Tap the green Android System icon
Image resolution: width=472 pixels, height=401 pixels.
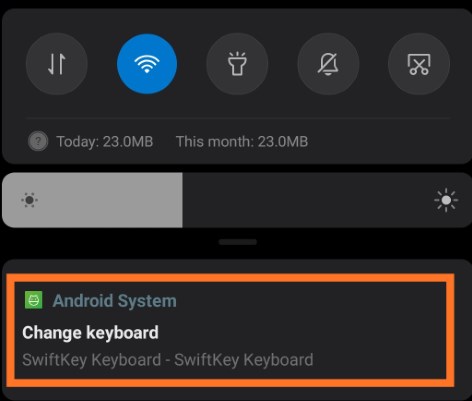[34, 300]
